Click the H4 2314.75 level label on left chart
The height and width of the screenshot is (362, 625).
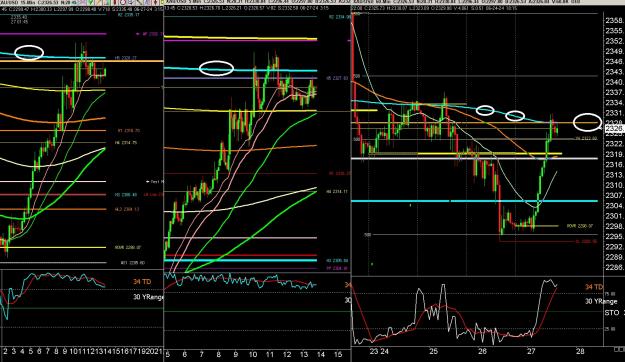point(126,142)
